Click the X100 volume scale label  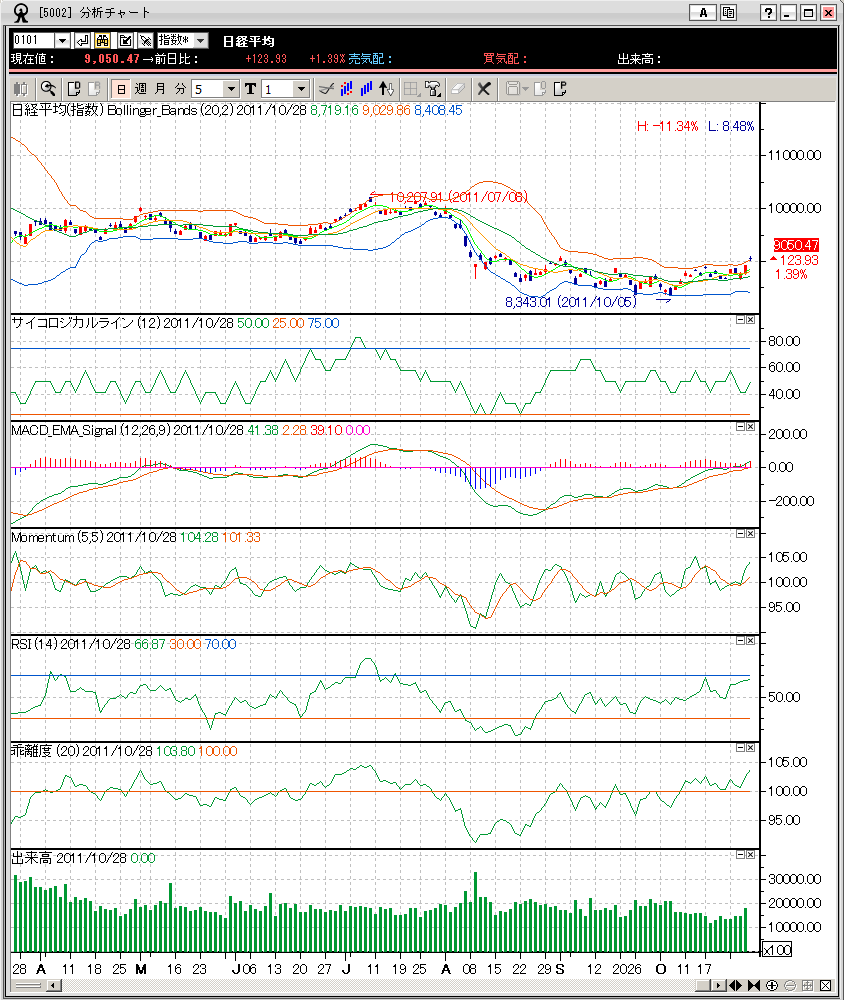776,948
